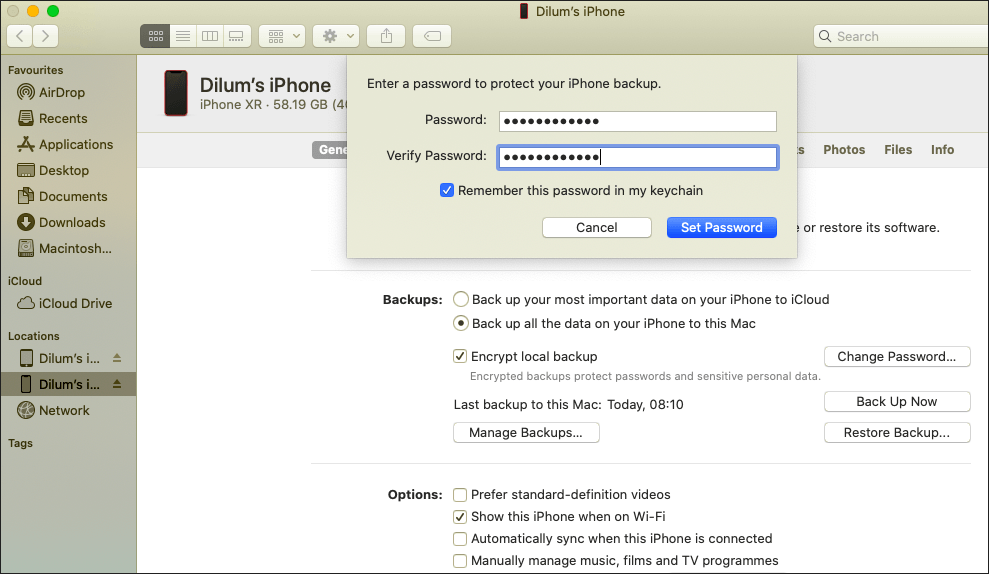Click the Password input field
This screenshot has height=574, width=989.
(638, 121)
